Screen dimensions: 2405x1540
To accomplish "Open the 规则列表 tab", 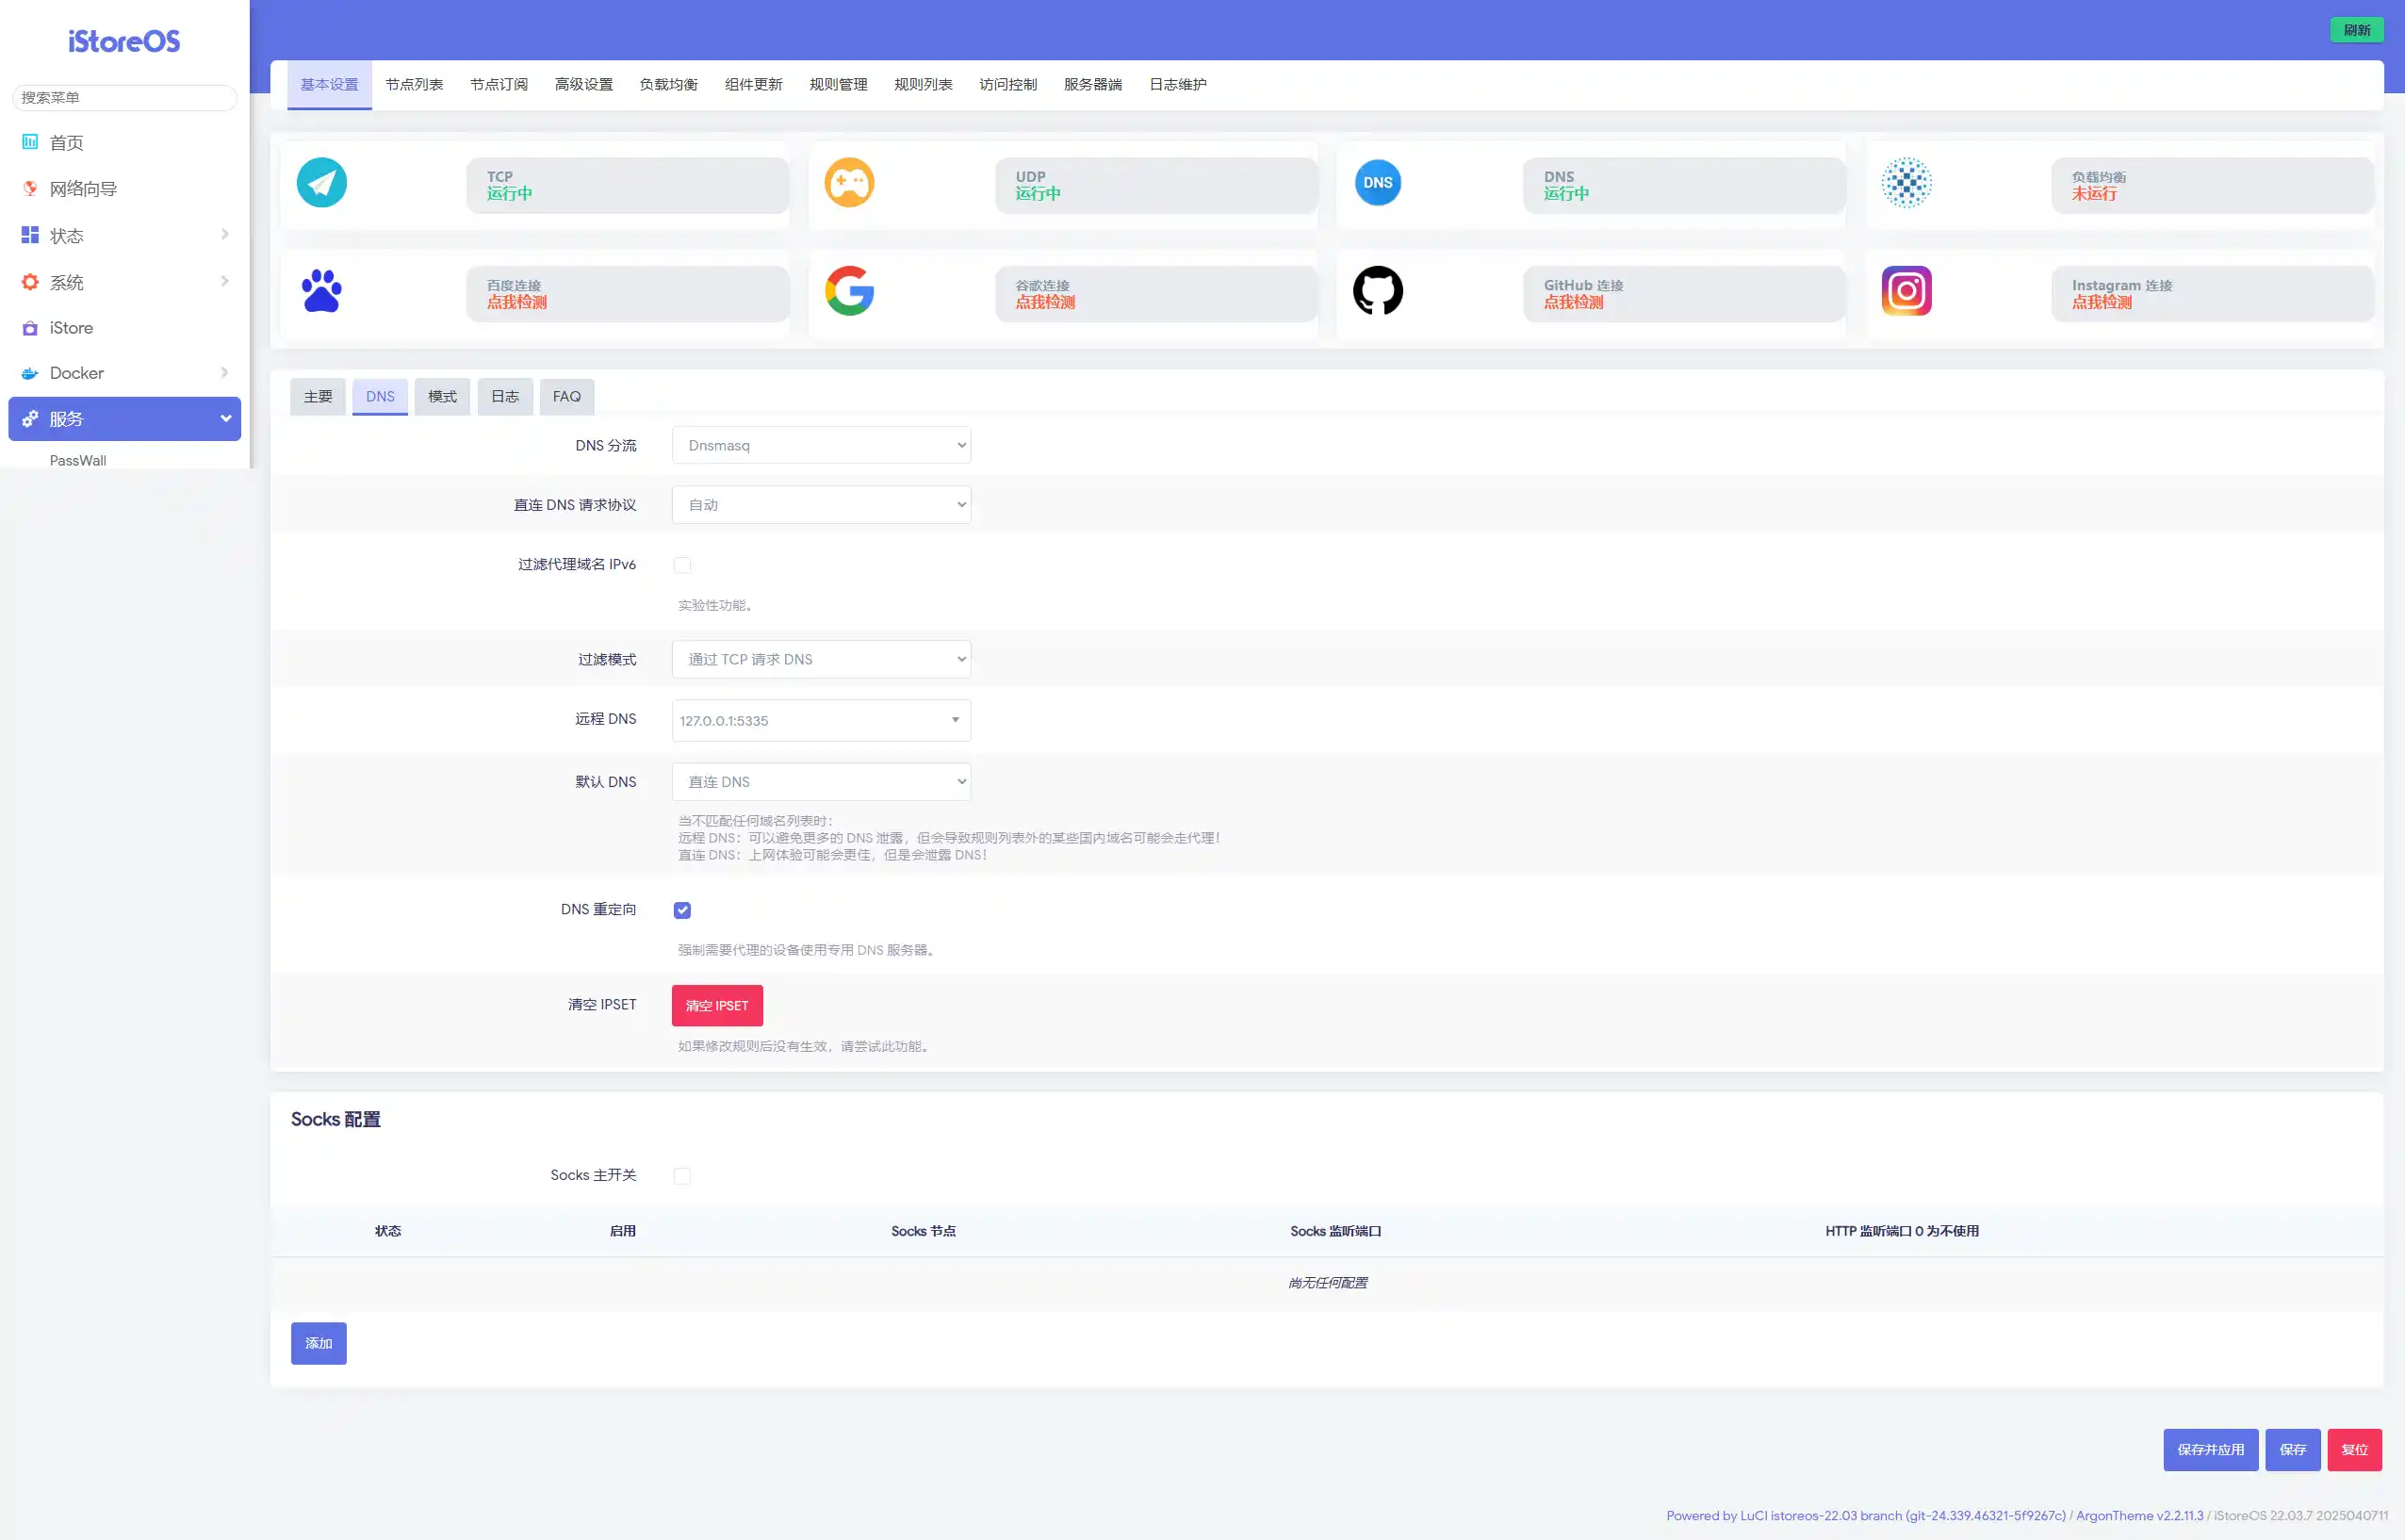I will [923, 85].
